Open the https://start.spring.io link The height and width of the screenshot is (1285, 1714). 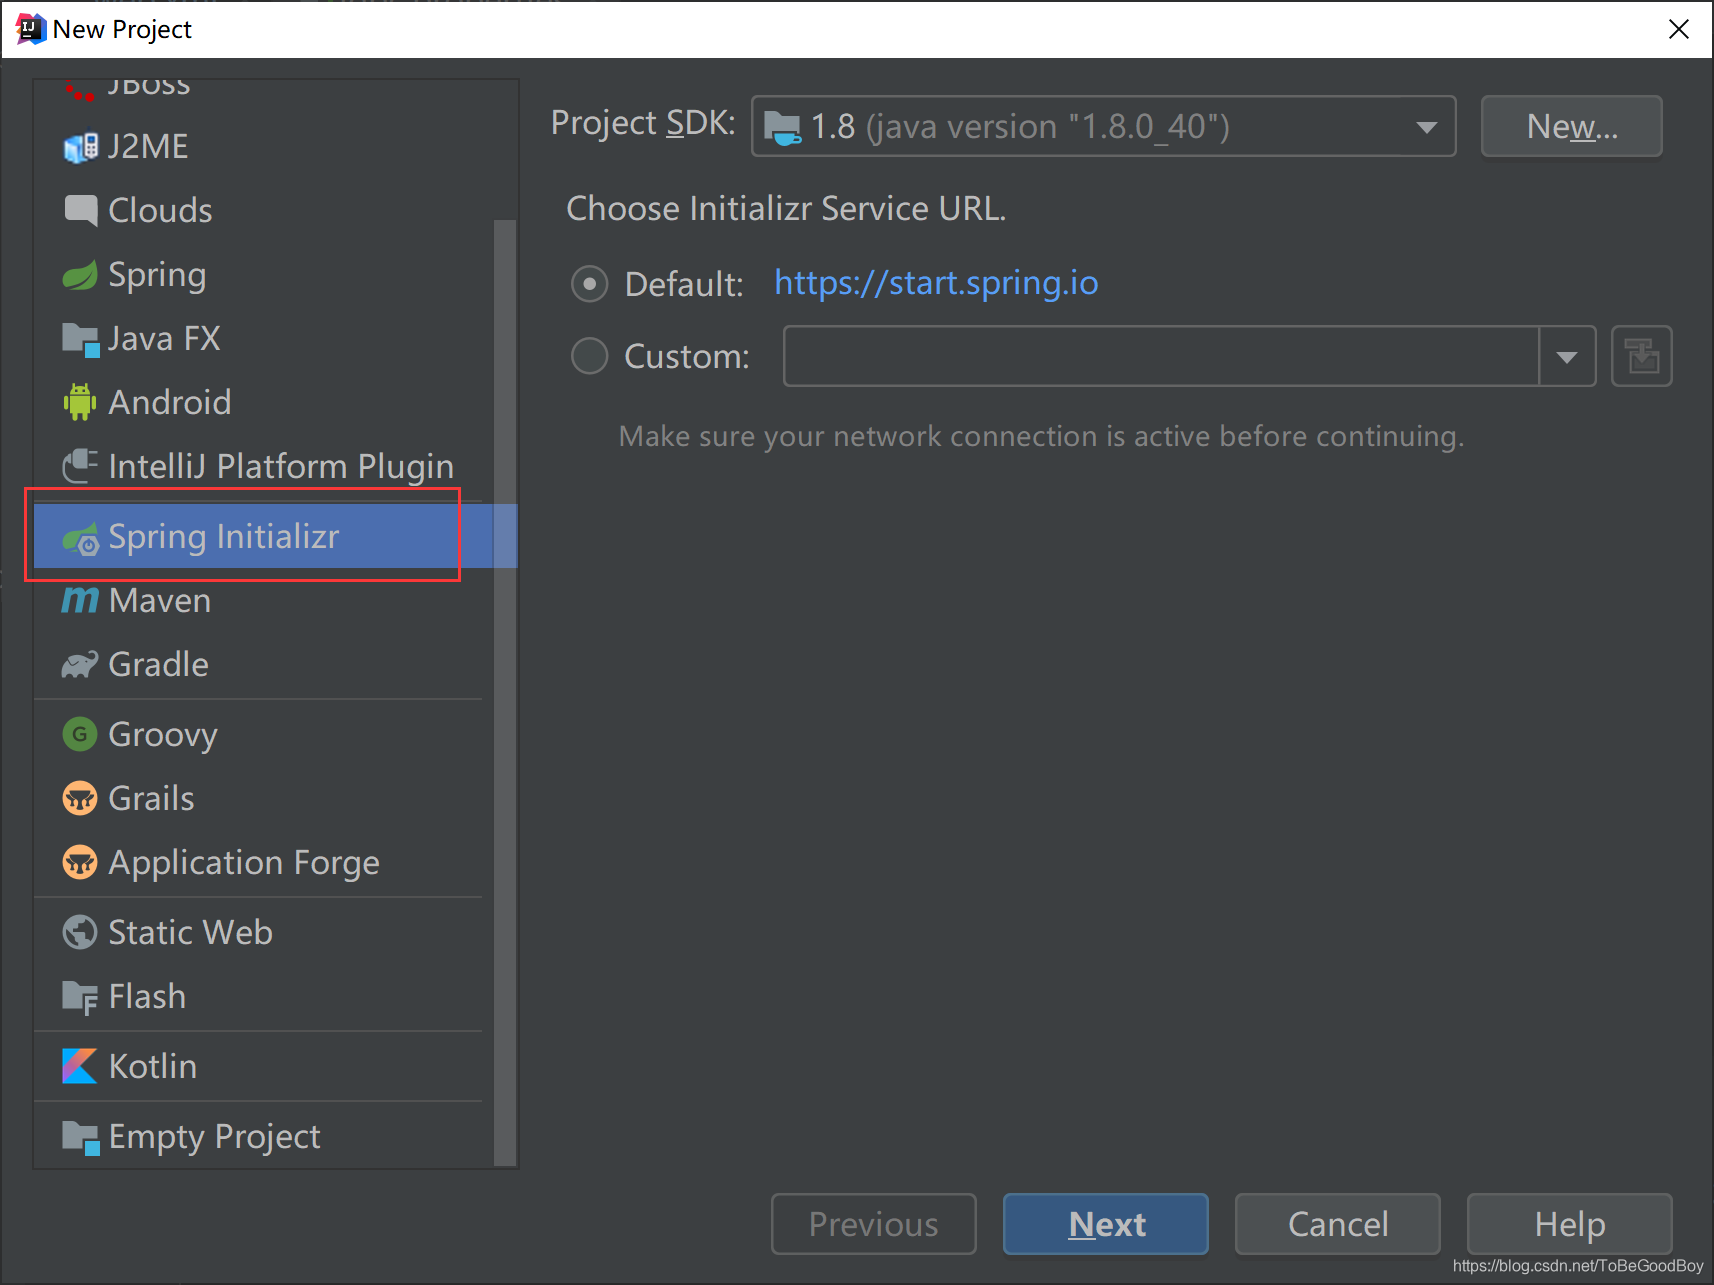(x=936, y=283)
